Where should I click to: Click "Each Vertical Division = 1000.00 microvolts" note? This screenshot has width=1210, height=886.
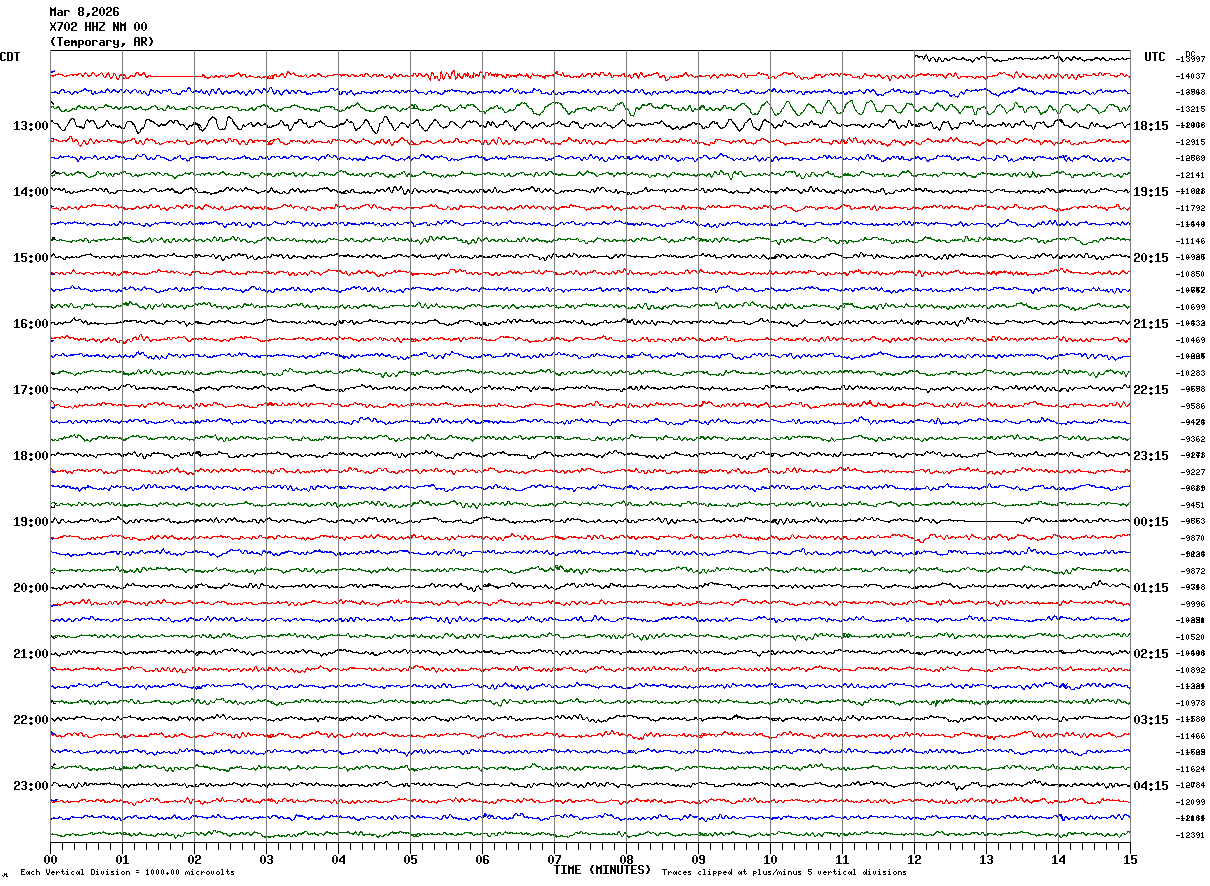coord(127,873)
